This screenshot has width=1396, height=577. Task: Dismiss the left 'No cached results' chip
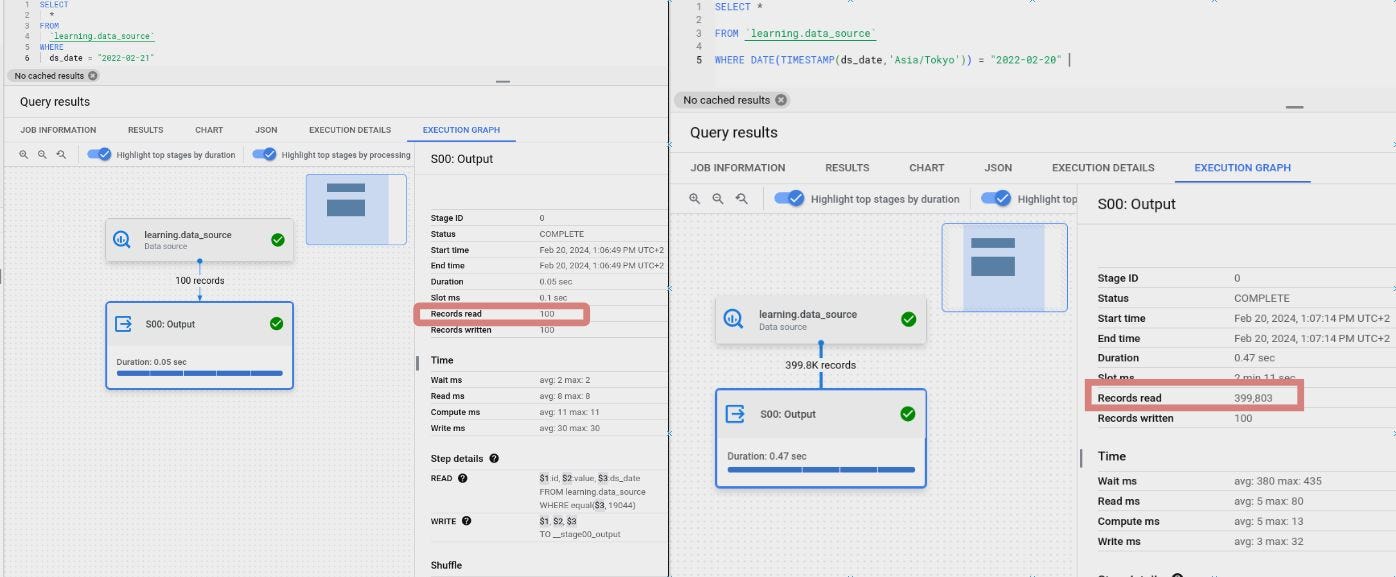coord(93,76)
